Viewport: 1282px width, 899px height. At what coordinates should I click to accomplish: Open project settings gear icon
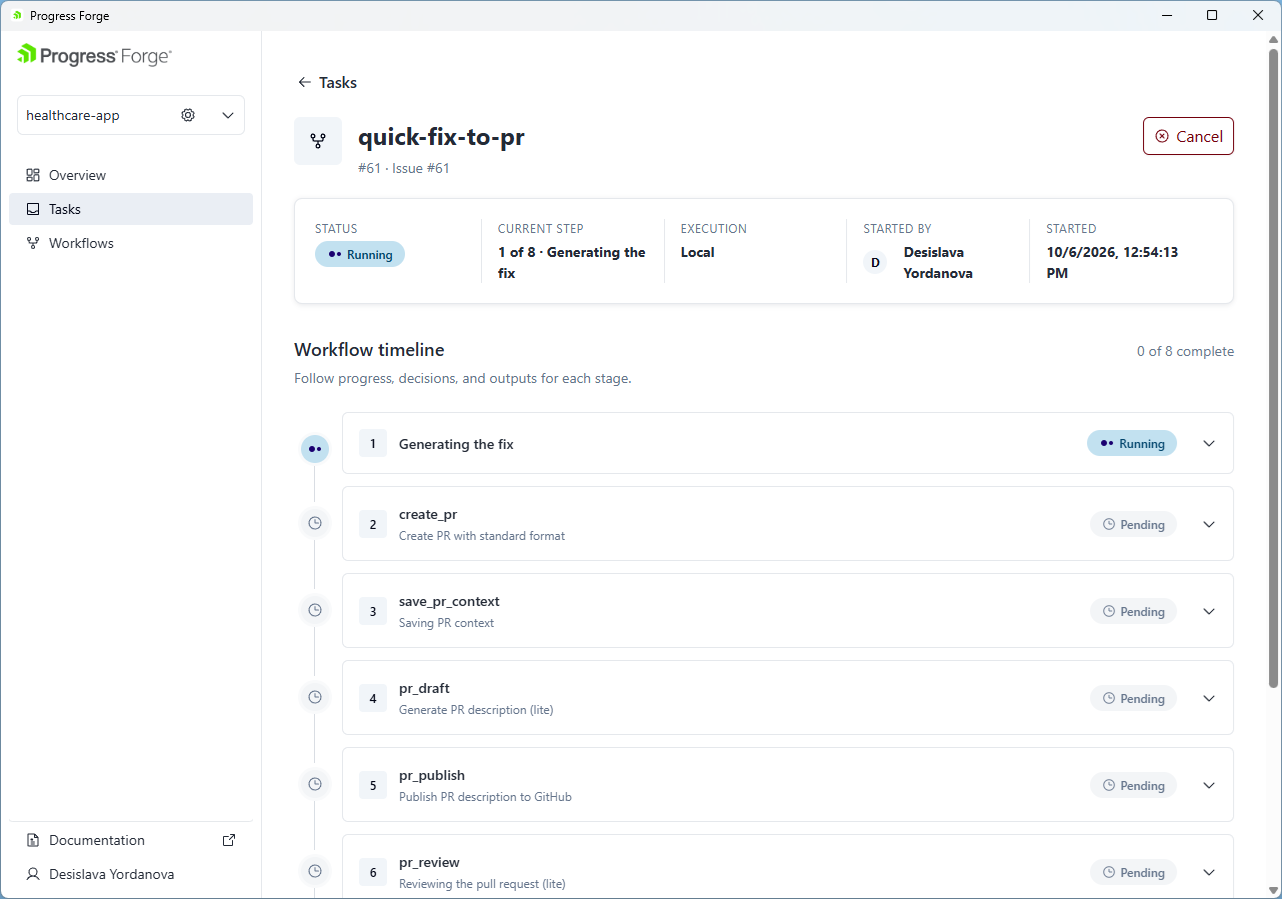point(188,115)
